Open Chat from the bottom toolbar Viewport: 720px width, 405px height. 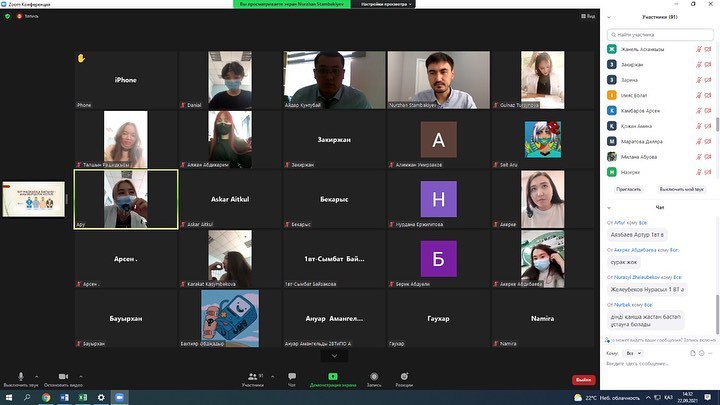(x=292, y=377)
